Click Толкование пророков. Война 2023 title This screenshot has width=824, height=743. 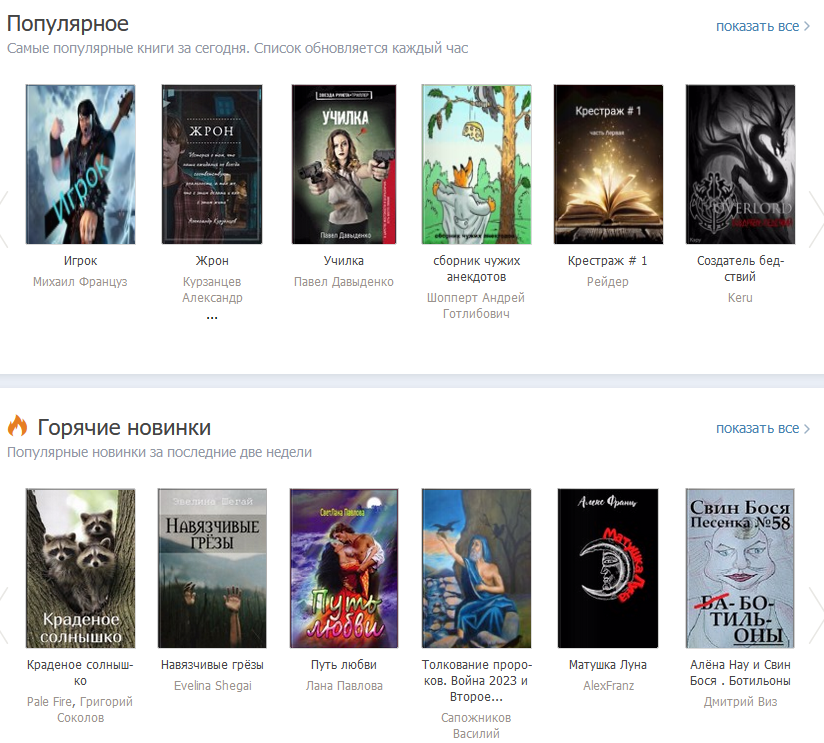tap(476, 680)
